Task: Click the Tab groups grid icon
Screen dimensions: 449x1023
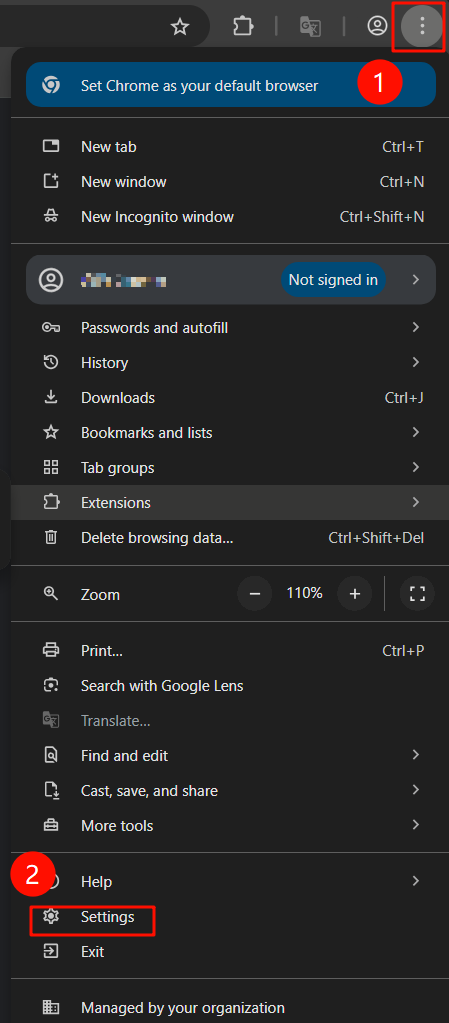Action: pyautogui.click(x=51, y=467)
